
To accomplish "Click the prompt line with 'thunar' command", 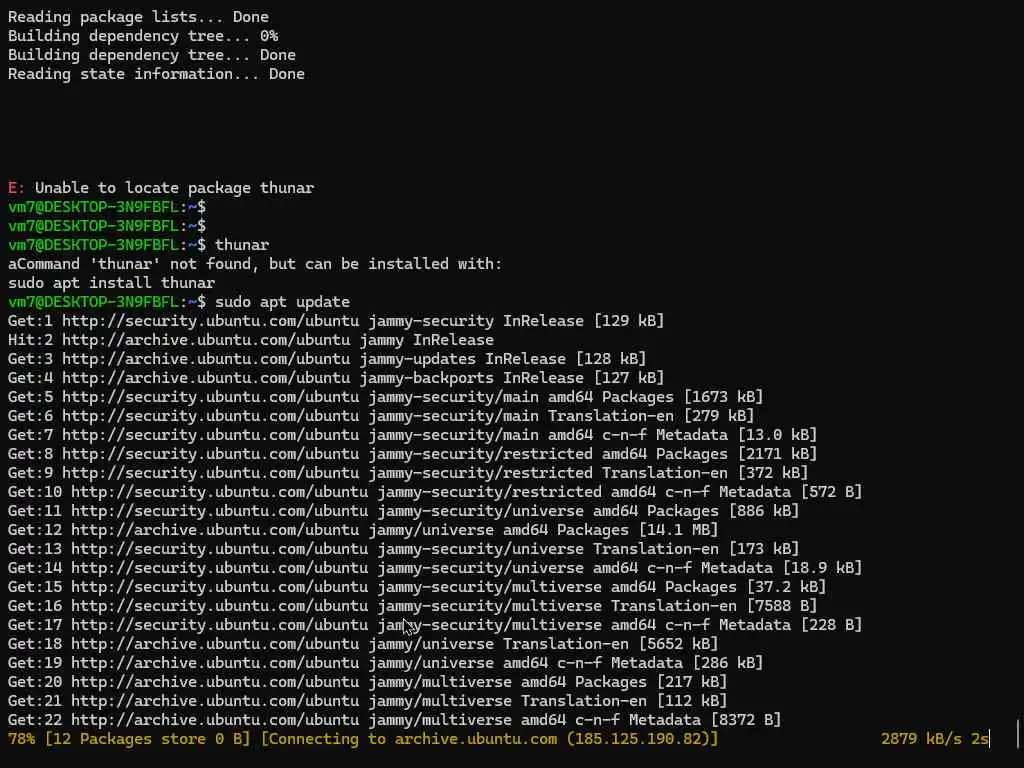I will click(138, 245).
